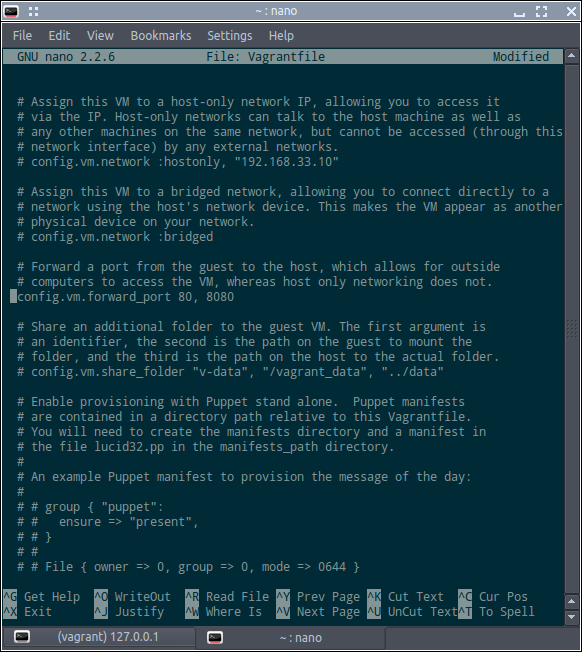Click the vagrant tab terminal icon
Image resolution: width=582 pixels, height=652 pixels.
tap(22, 637)
